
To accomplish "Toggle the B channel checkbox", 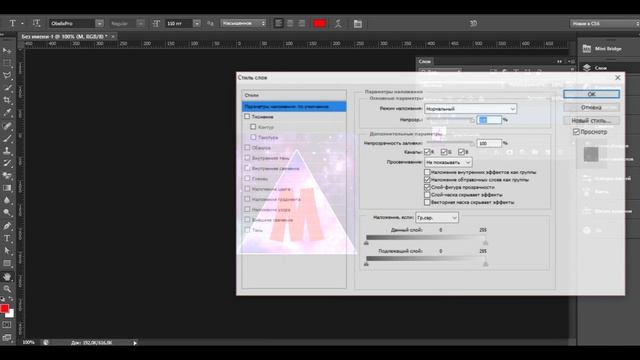I will point(461,152).
